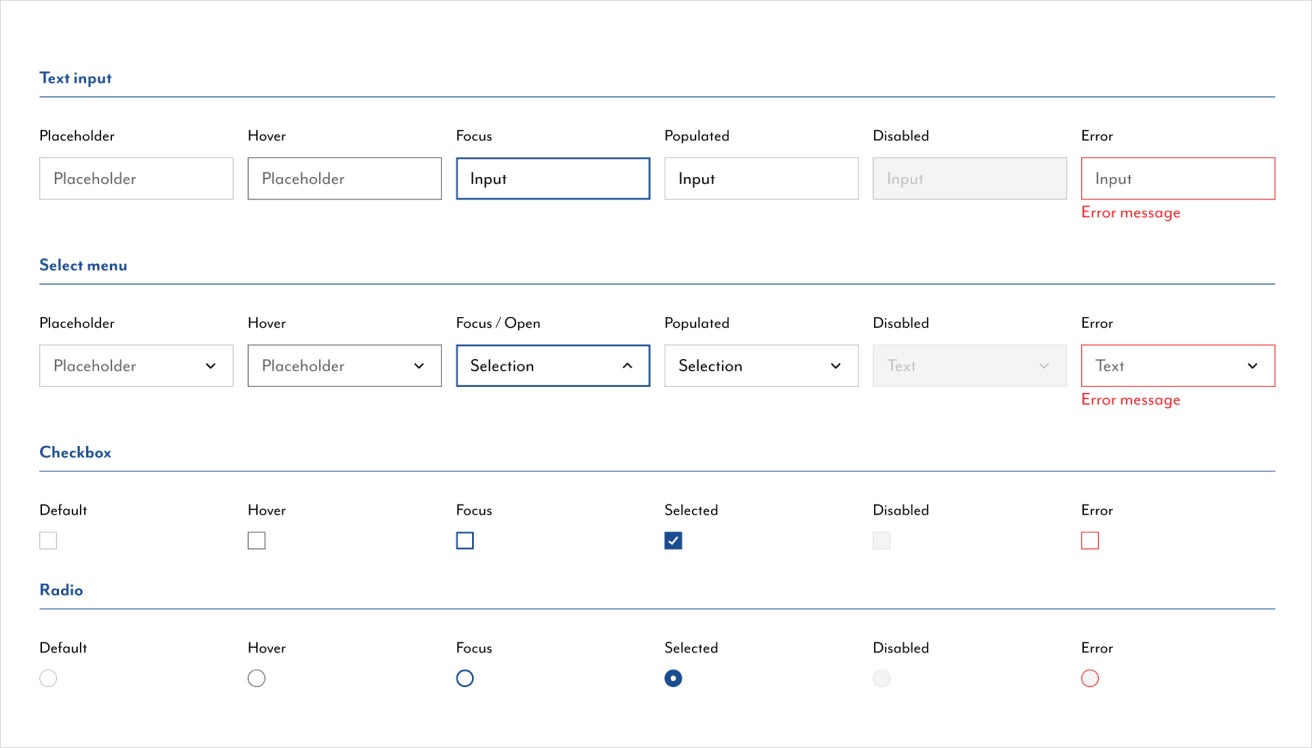The width and height of the screenshot is (1312, 748).
Task: Click the Placeholder text input field
Action: pos(136,178)
